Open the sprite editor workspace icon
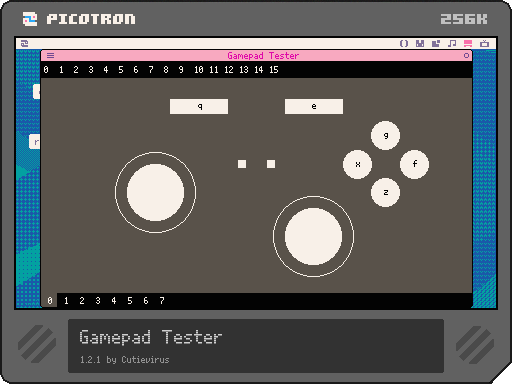Image resolution: width=512 pixels, height=384 pixels. coord(420,43)
